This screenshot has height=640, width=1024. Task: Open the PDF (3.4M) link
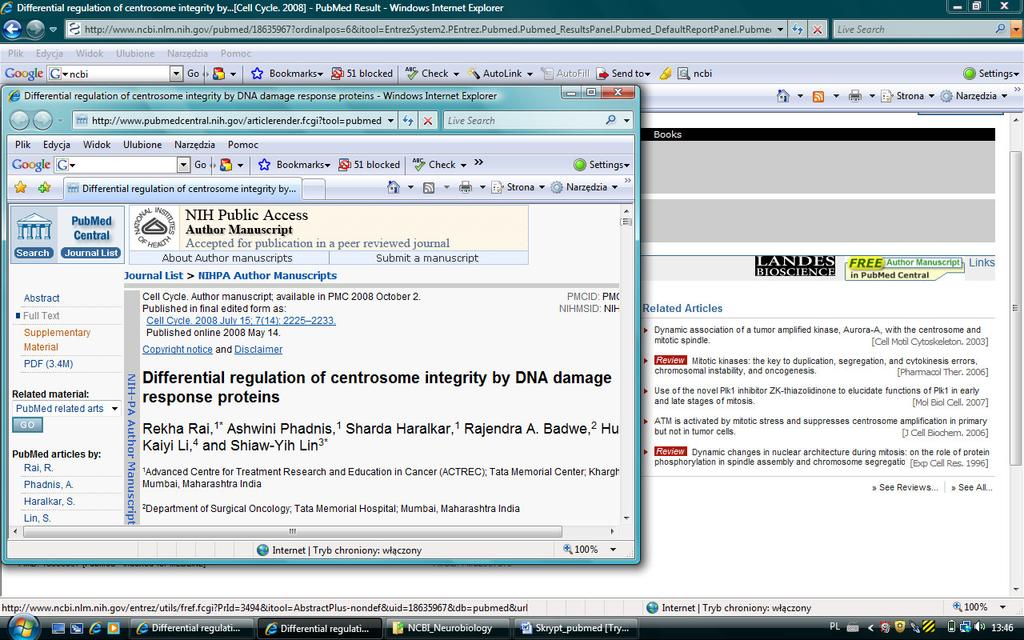pyautogui.click(x=48, y=364)
